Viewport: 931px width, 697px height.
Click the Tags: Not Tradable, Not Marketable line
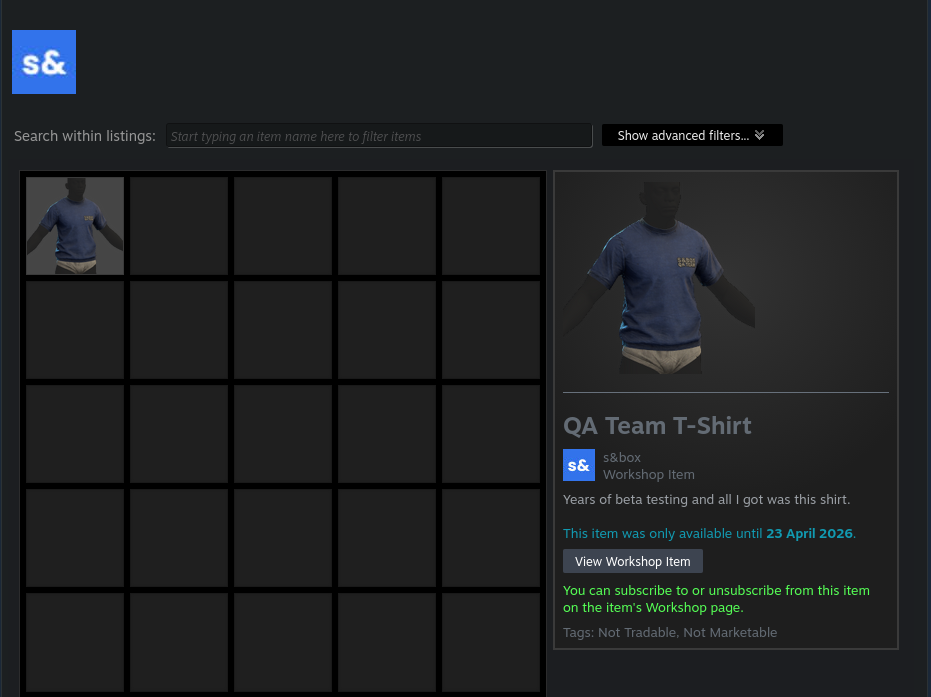670,632
